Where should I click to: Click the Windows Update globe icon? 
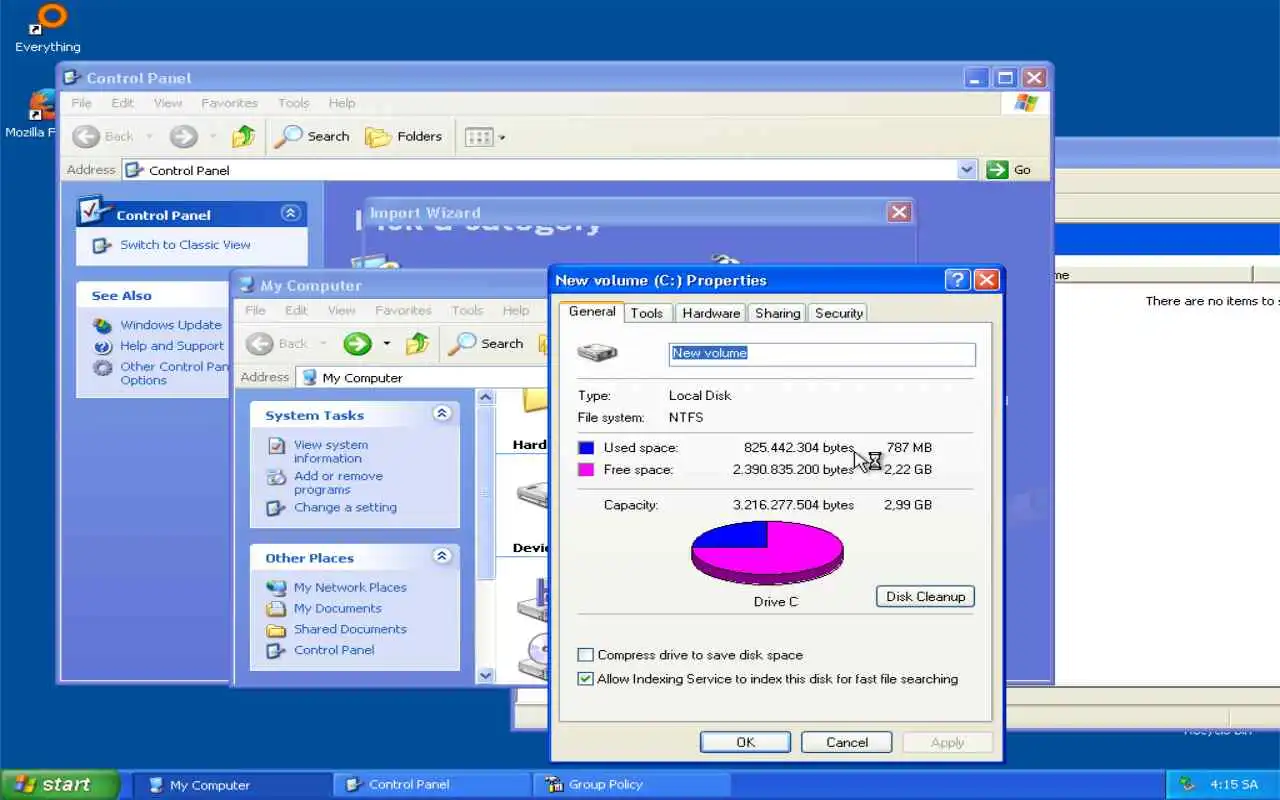(102, 325)
